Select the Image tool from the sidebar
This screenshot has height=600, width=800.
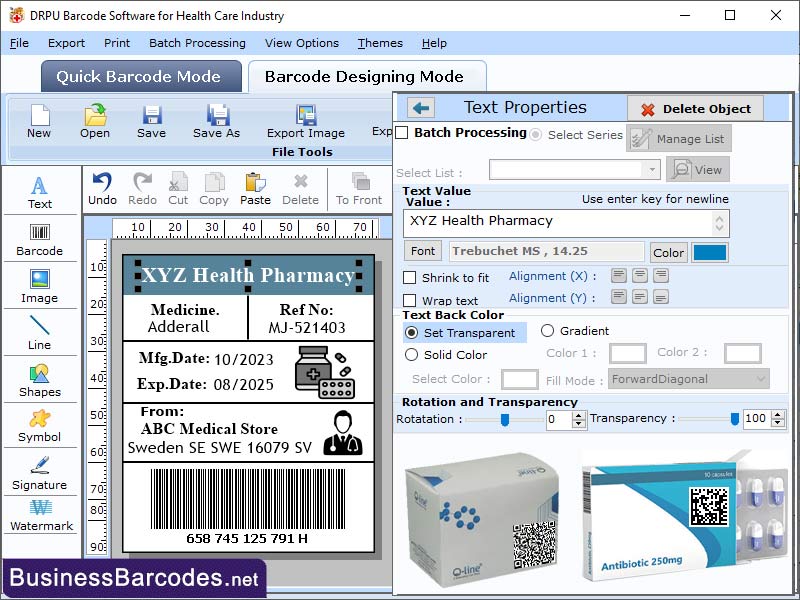pyautogui.click(x=40, y=287)
